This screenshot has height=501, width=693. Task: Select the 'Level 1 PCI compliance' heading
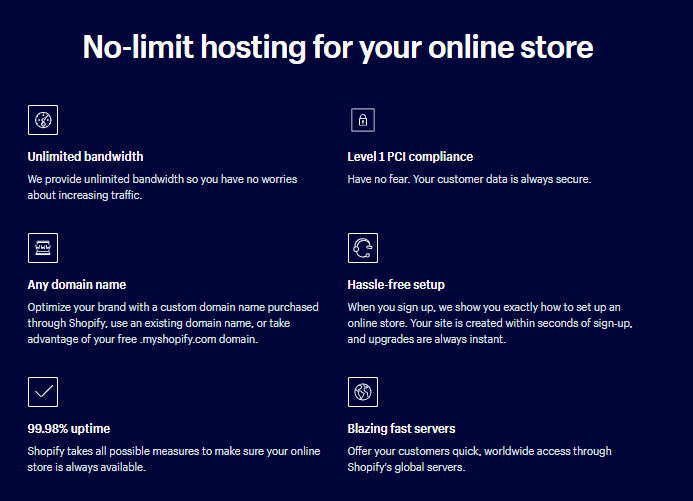tap(410, 156)
